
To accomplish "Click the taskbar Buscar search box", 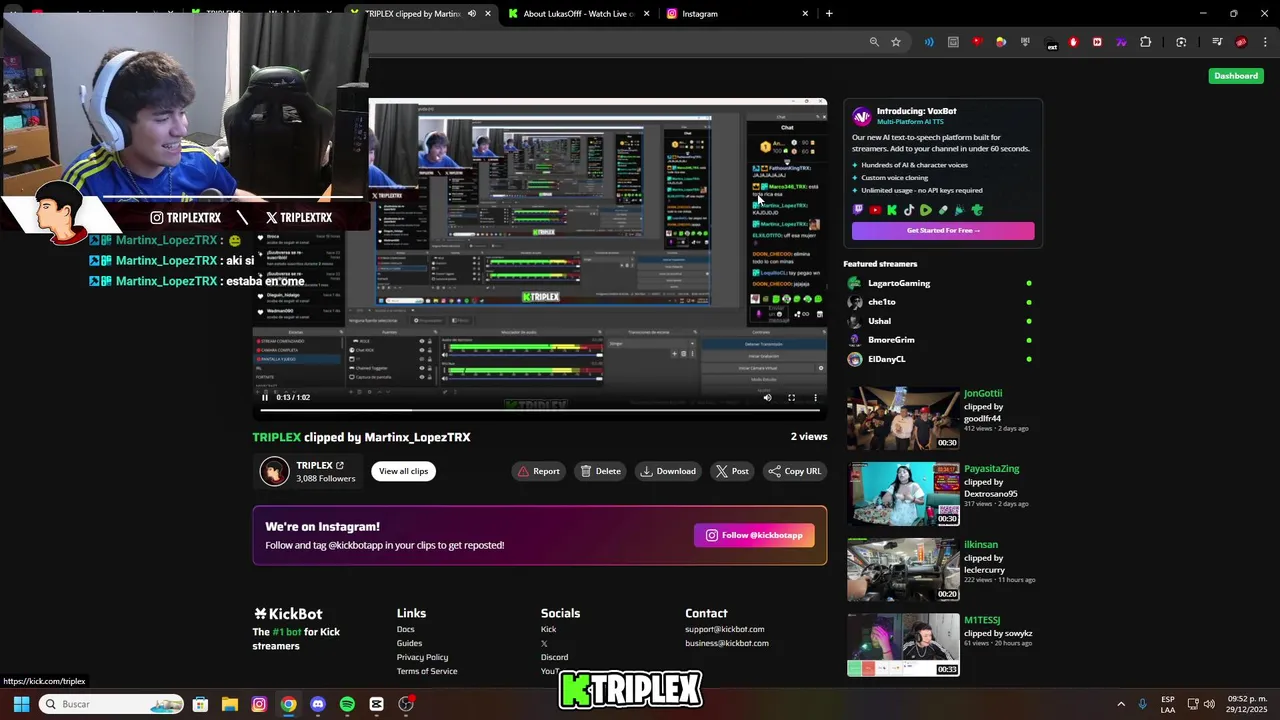I will [112, 704].
